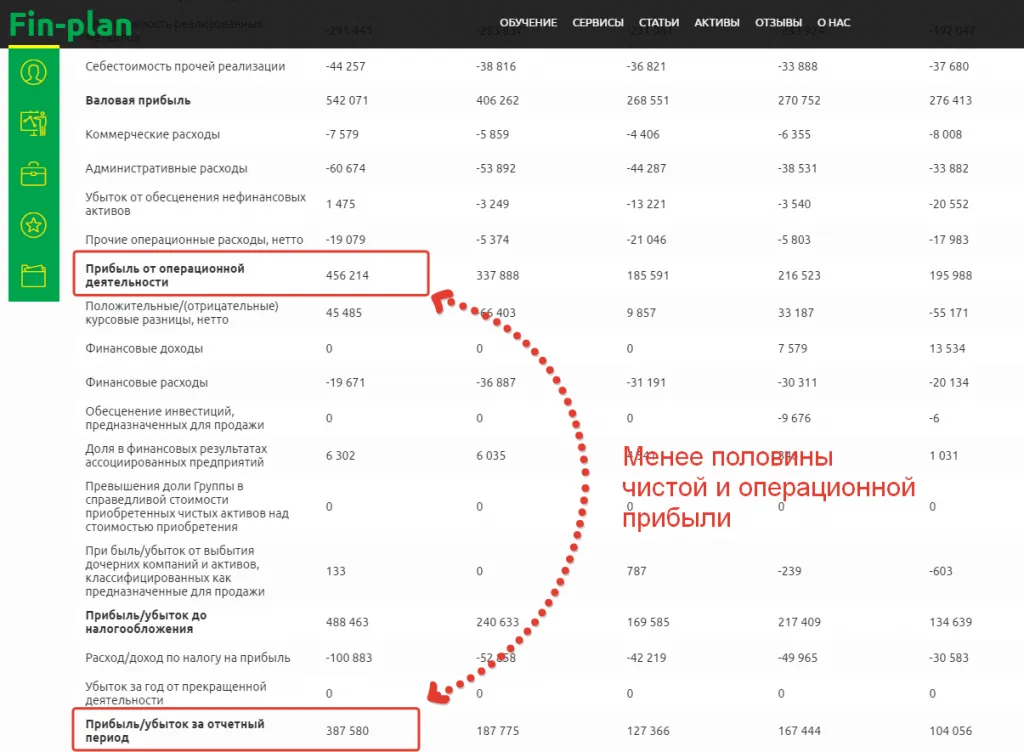Select 'Расход/доход по налогу на прибыль' label

tap(187, 658)
